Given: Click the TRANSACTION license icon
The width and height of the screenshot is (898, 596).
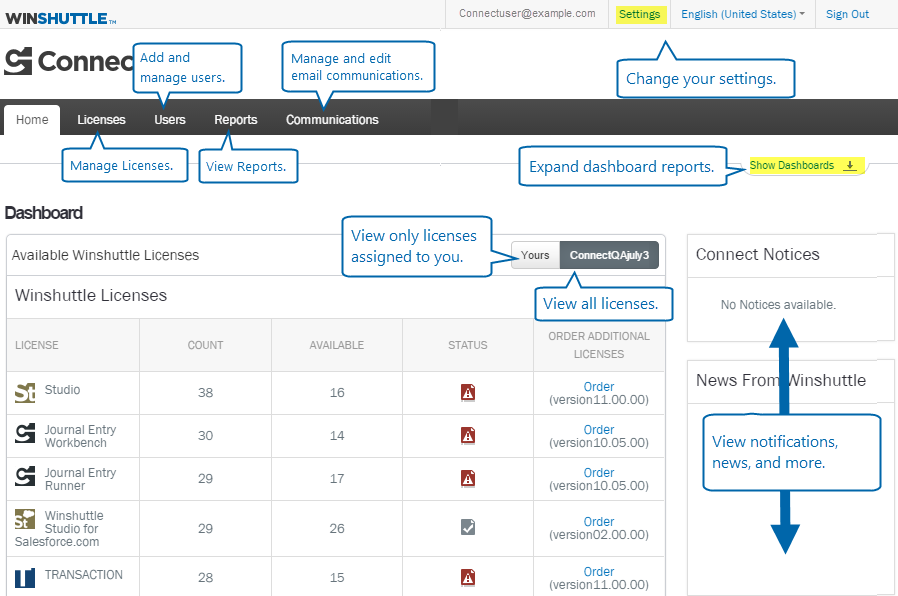Looking at the screenshot, I should pyautogui.click(x=25, y=577).
